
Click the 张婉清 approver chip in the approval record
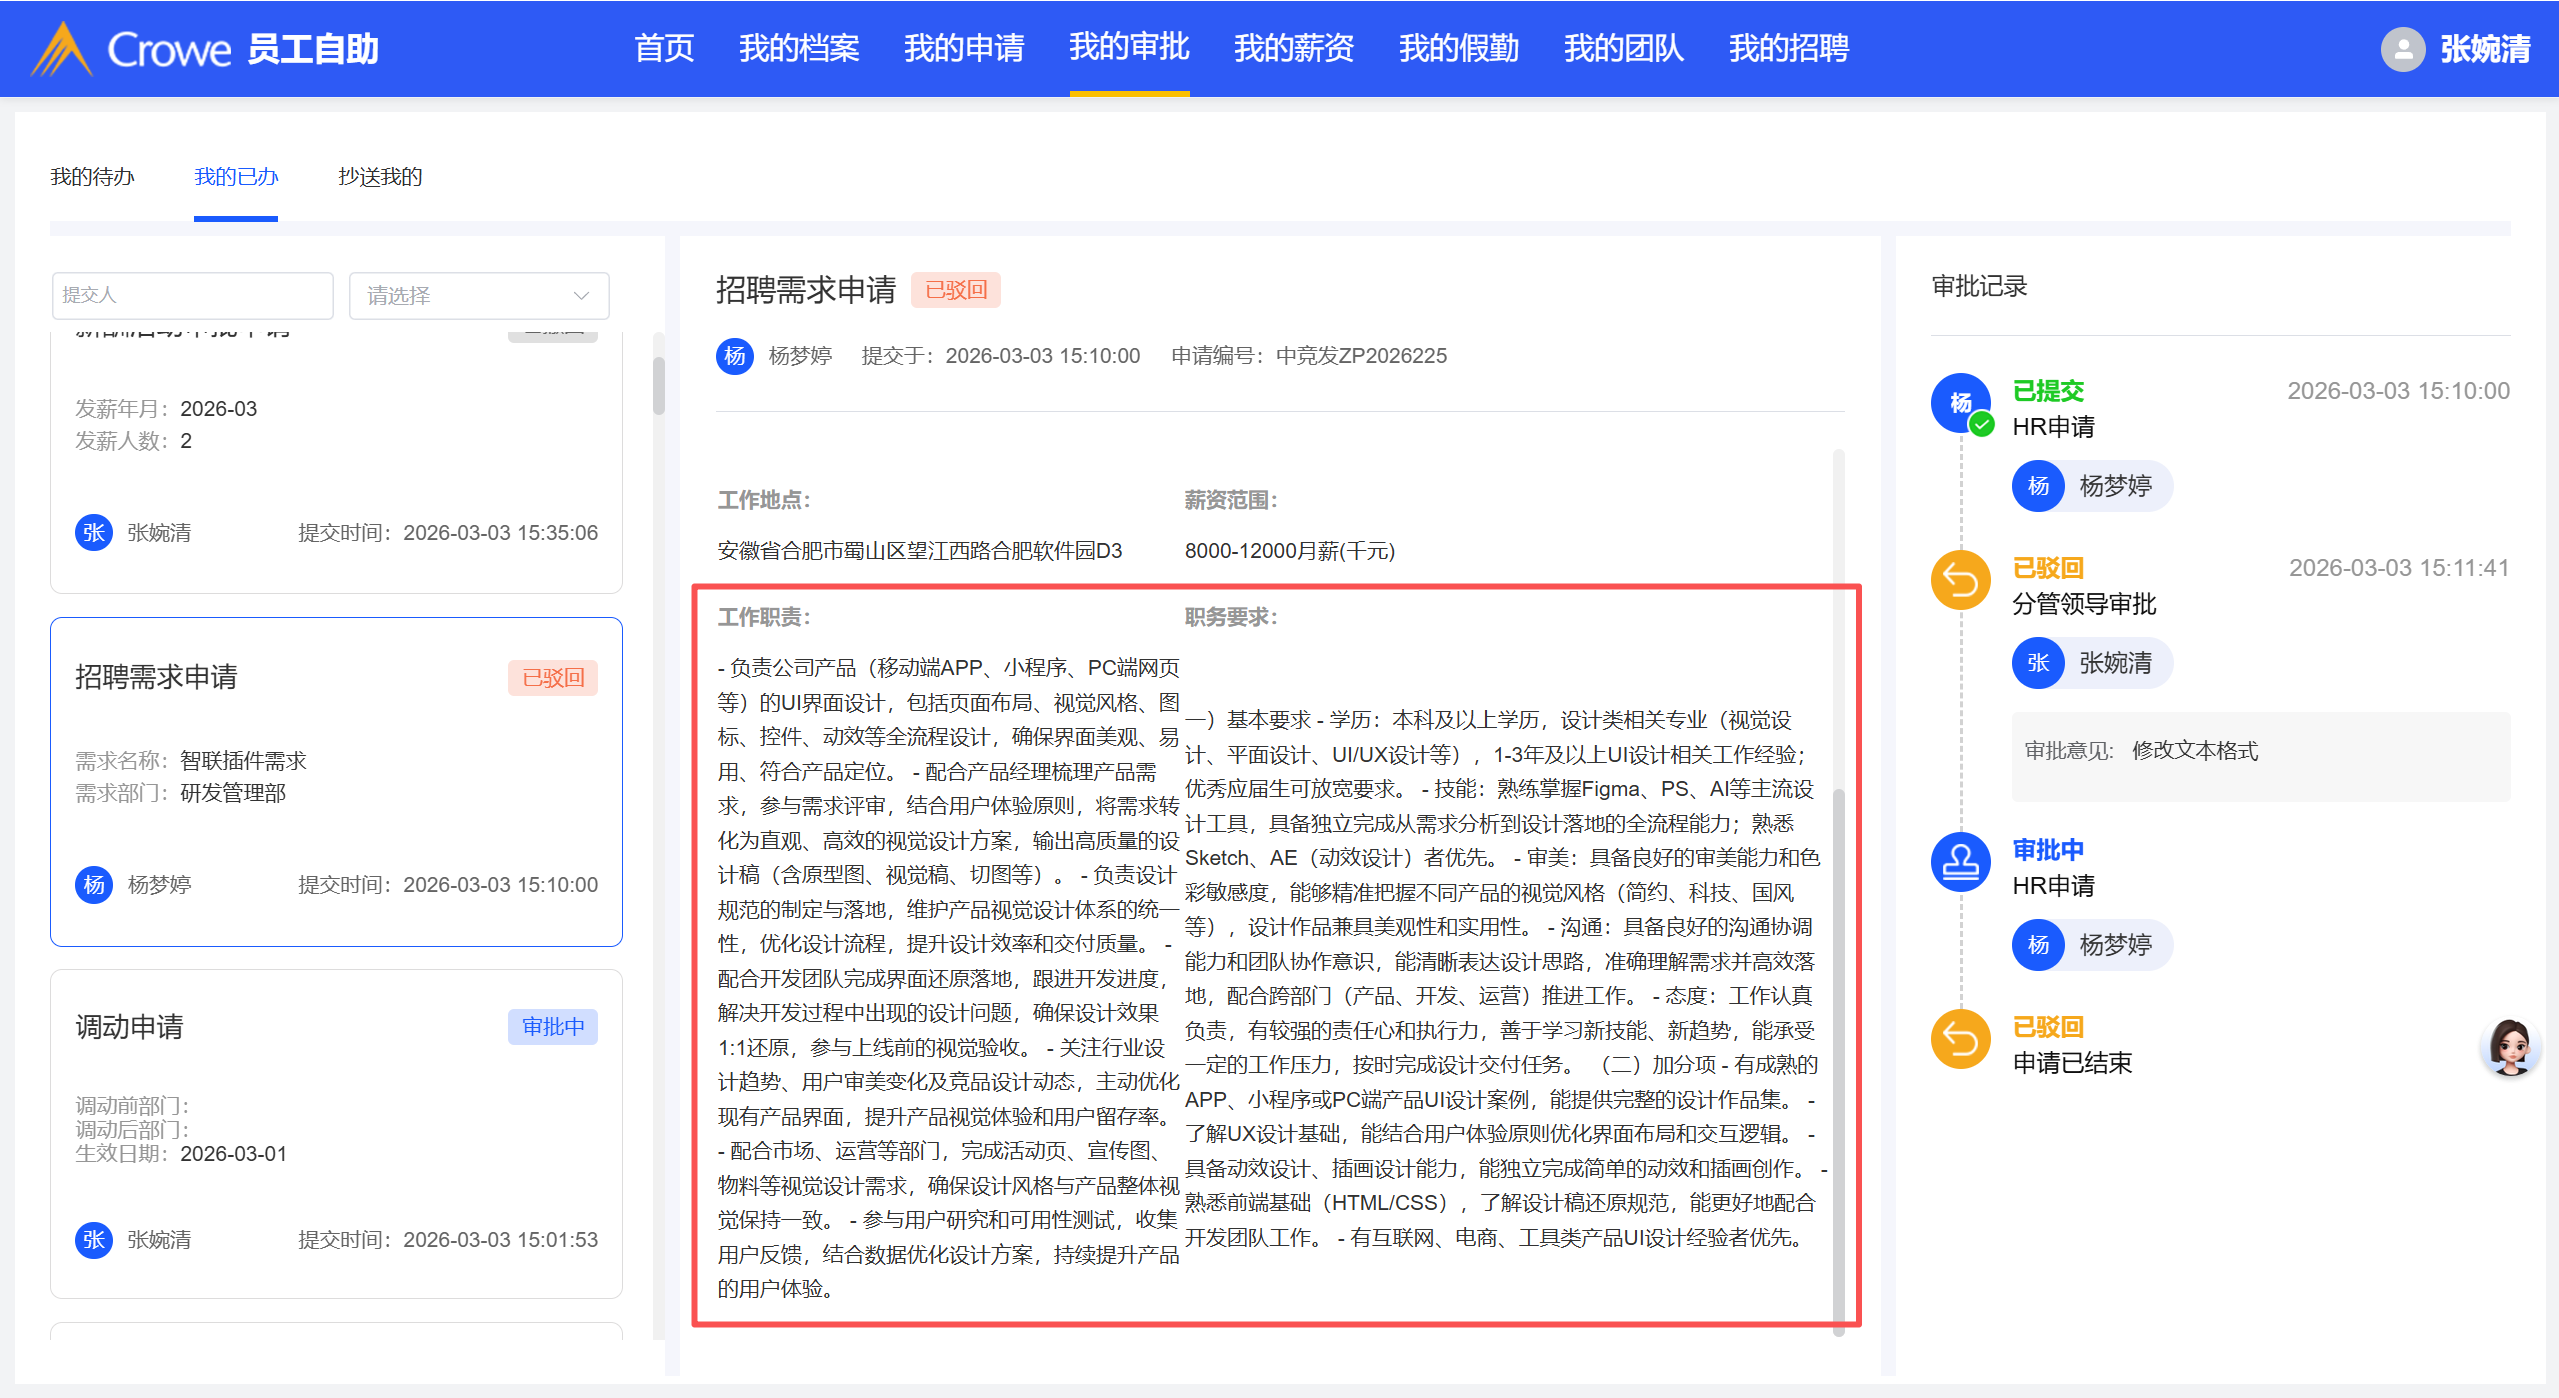(x=2092, y=663)
